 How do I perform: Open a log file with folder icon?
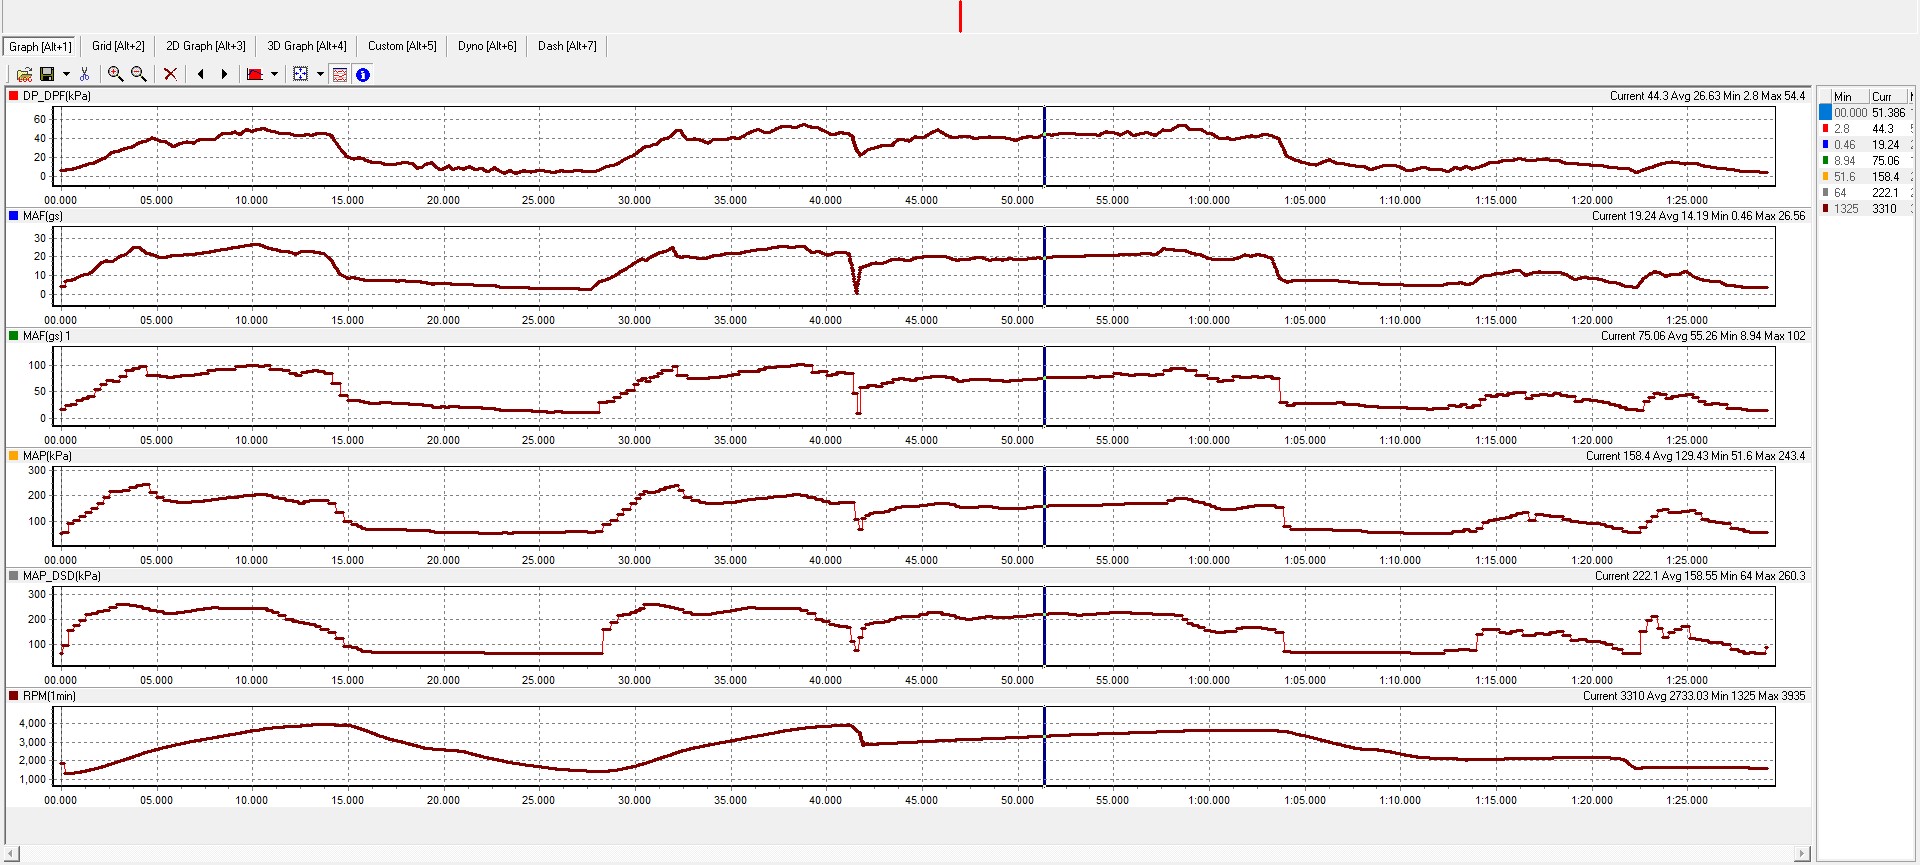click(x=24, y=74)
